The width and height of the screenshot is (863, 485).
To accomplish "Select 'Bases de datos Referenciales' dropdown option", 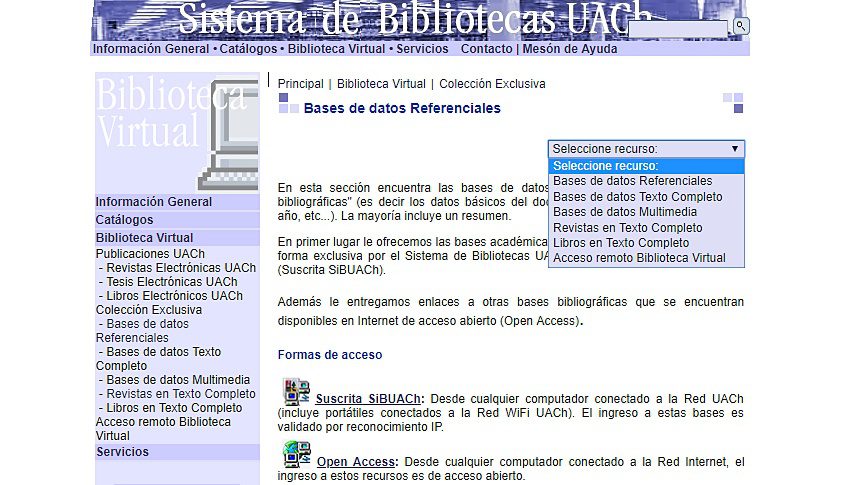I will pos(646,181).
